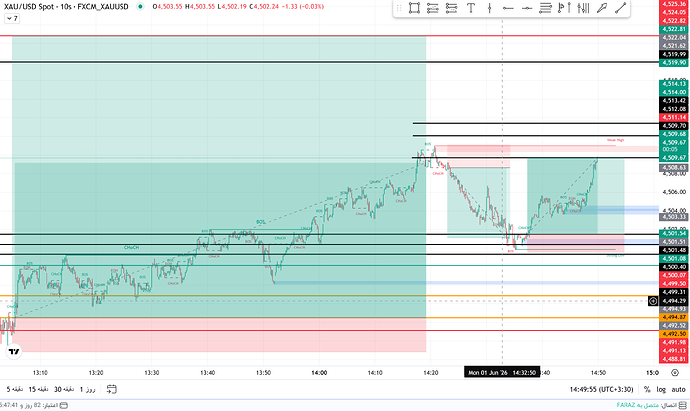690x411 pixels.
Task: Select the Brush drawing tool
Action: (x=602, y=8)
